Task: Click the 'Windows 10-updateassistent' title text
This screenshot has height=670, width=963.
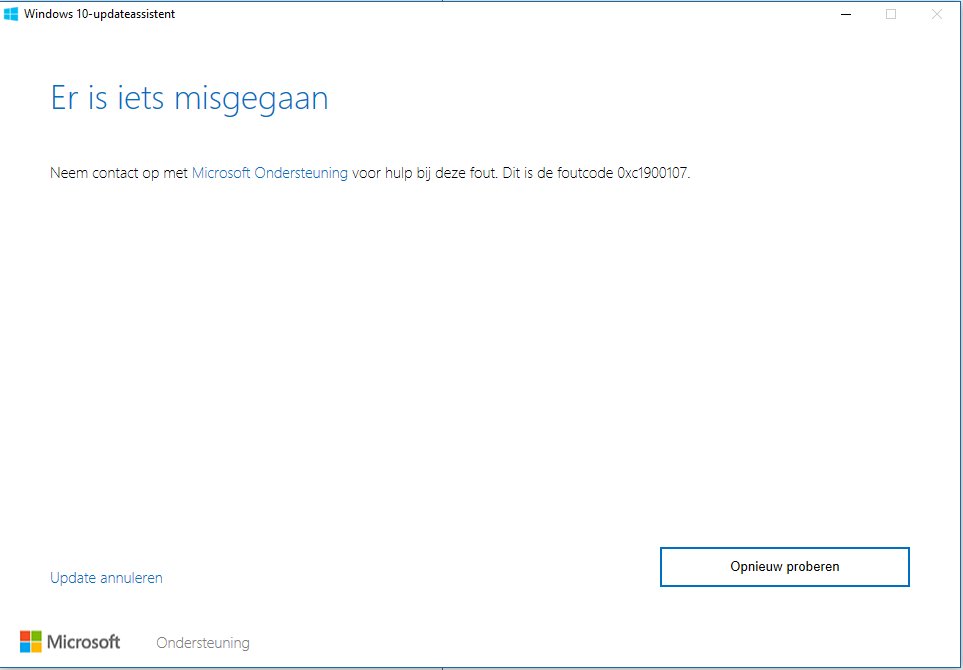Action: [x=99, y=14]
